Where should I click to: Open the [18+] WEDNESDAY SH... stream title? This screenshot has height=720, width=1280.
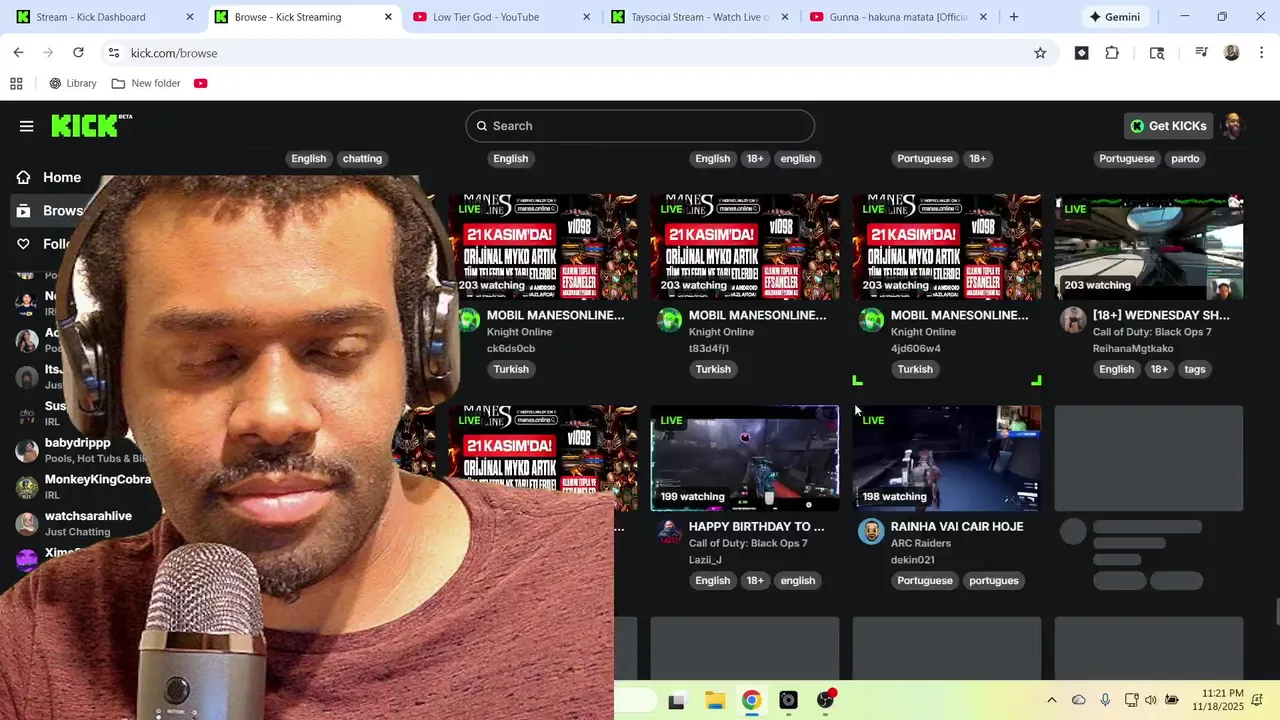click(1161, 315)
